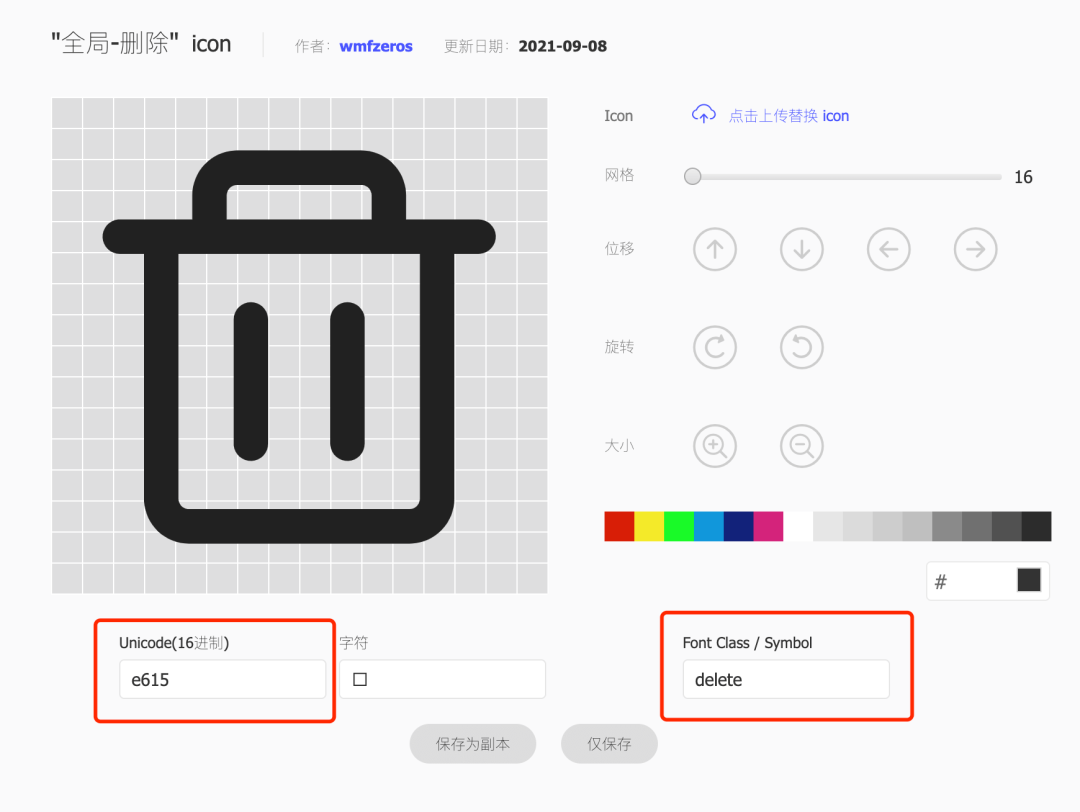Pick the navy blue color swatch
1080x812 pixels.
click(x=738, y=526)
